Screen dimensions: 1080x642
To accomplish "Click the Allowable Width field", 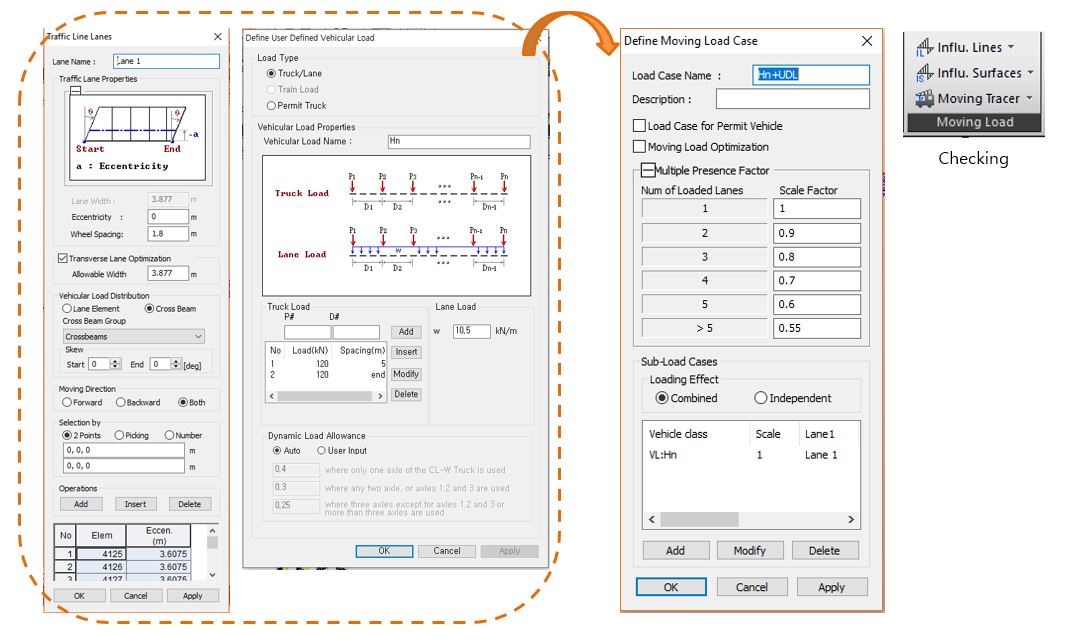I will click(x=168, y=273).
